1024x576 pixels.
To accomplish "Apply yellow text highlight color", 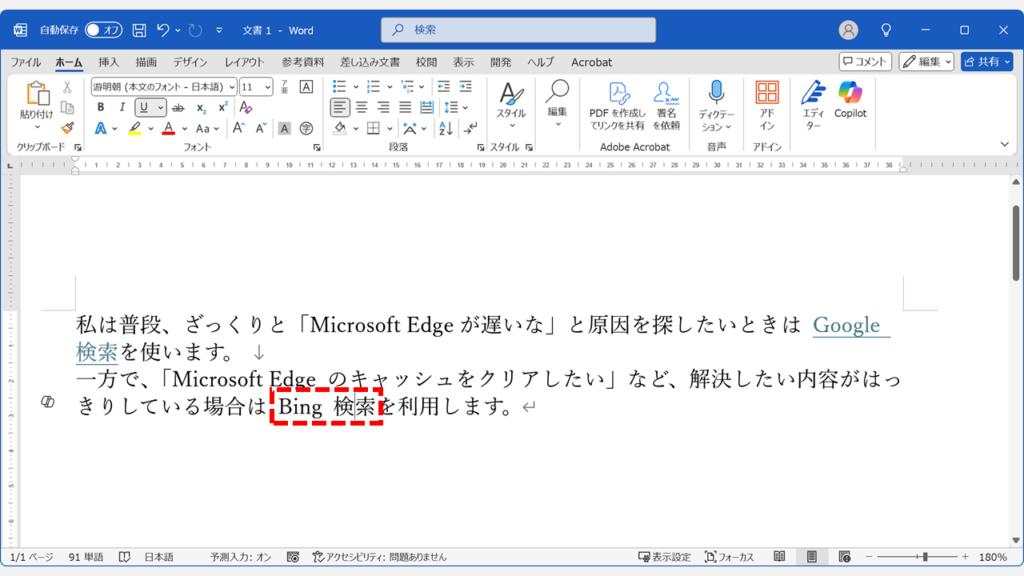I will click(x=135, y=129).
